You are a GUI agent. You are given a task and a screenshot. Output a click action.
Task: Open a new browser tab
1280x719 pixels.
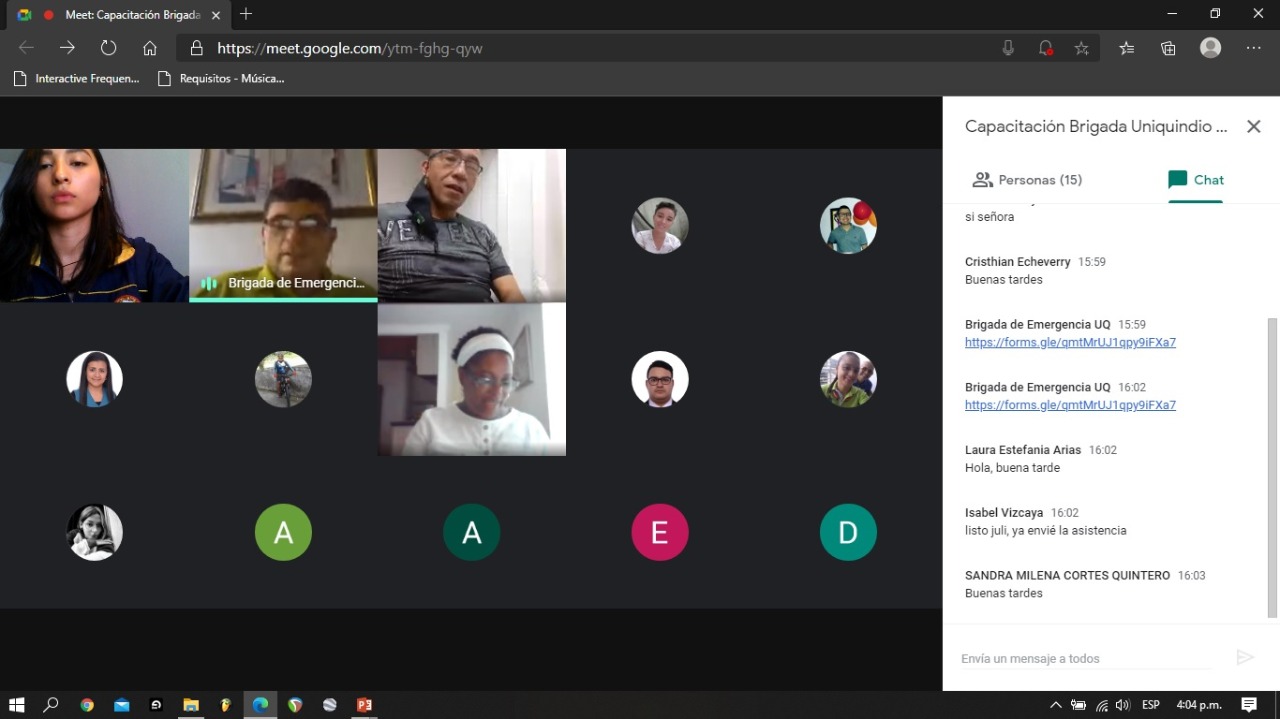pos(246,14)
